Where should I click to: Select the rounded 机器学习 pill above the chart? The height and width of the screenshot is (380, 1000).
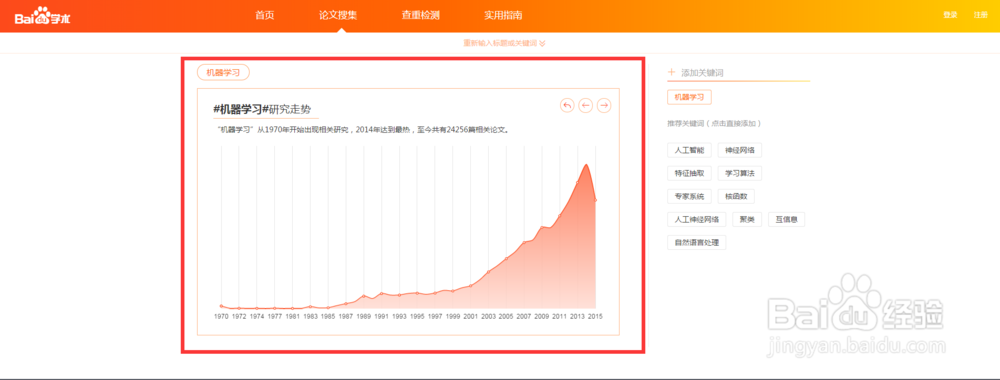point(223,73)
